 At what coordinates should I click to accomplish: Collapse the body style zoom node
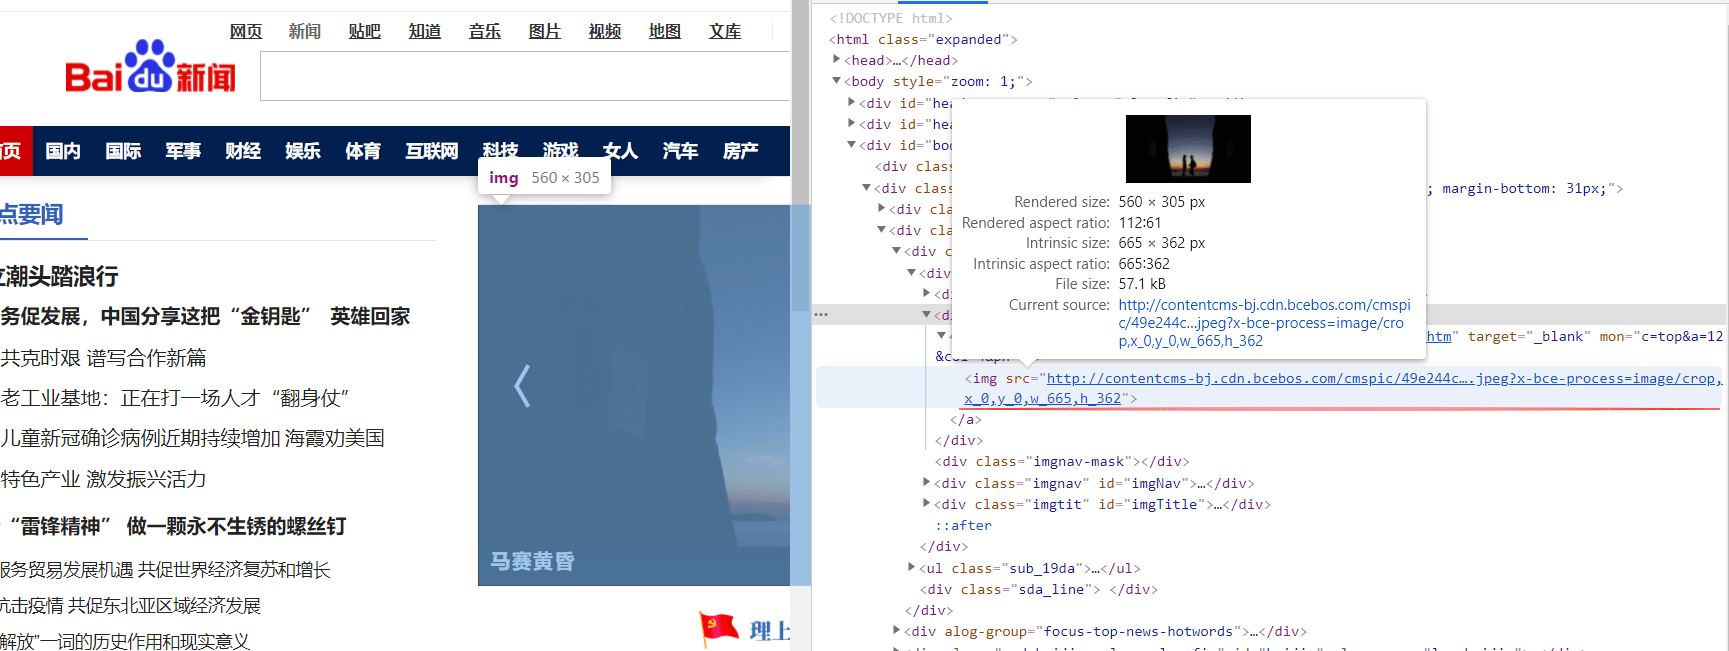(x=837, y=81)
